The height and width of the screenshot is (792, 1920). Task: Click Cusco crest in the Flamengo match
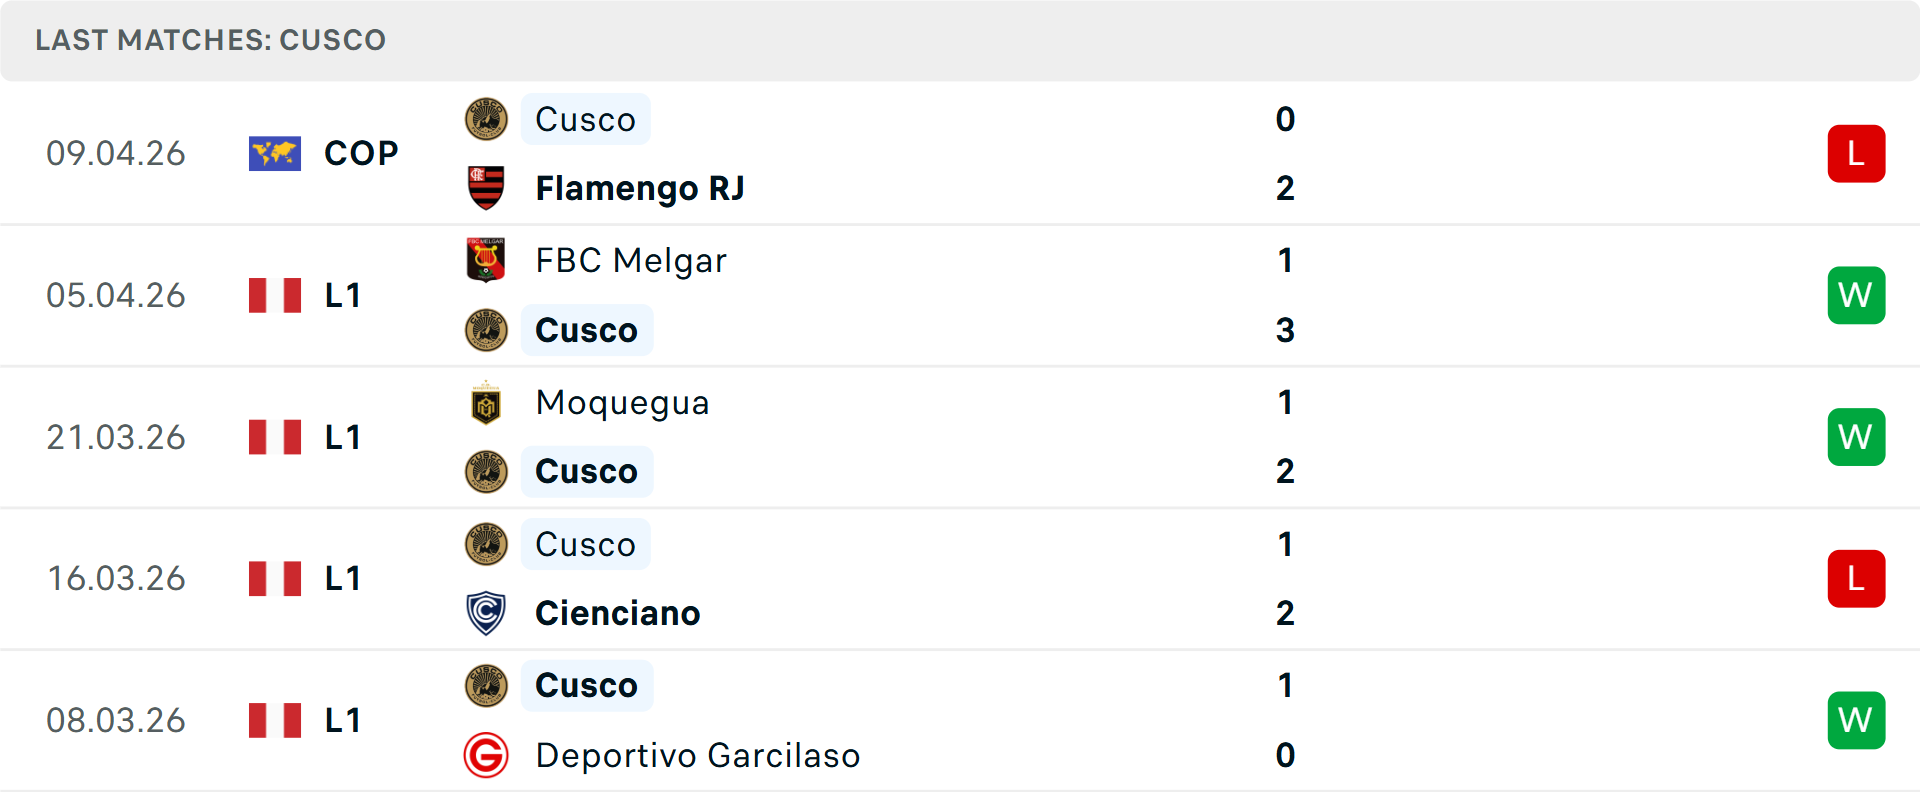coord(486,119)
